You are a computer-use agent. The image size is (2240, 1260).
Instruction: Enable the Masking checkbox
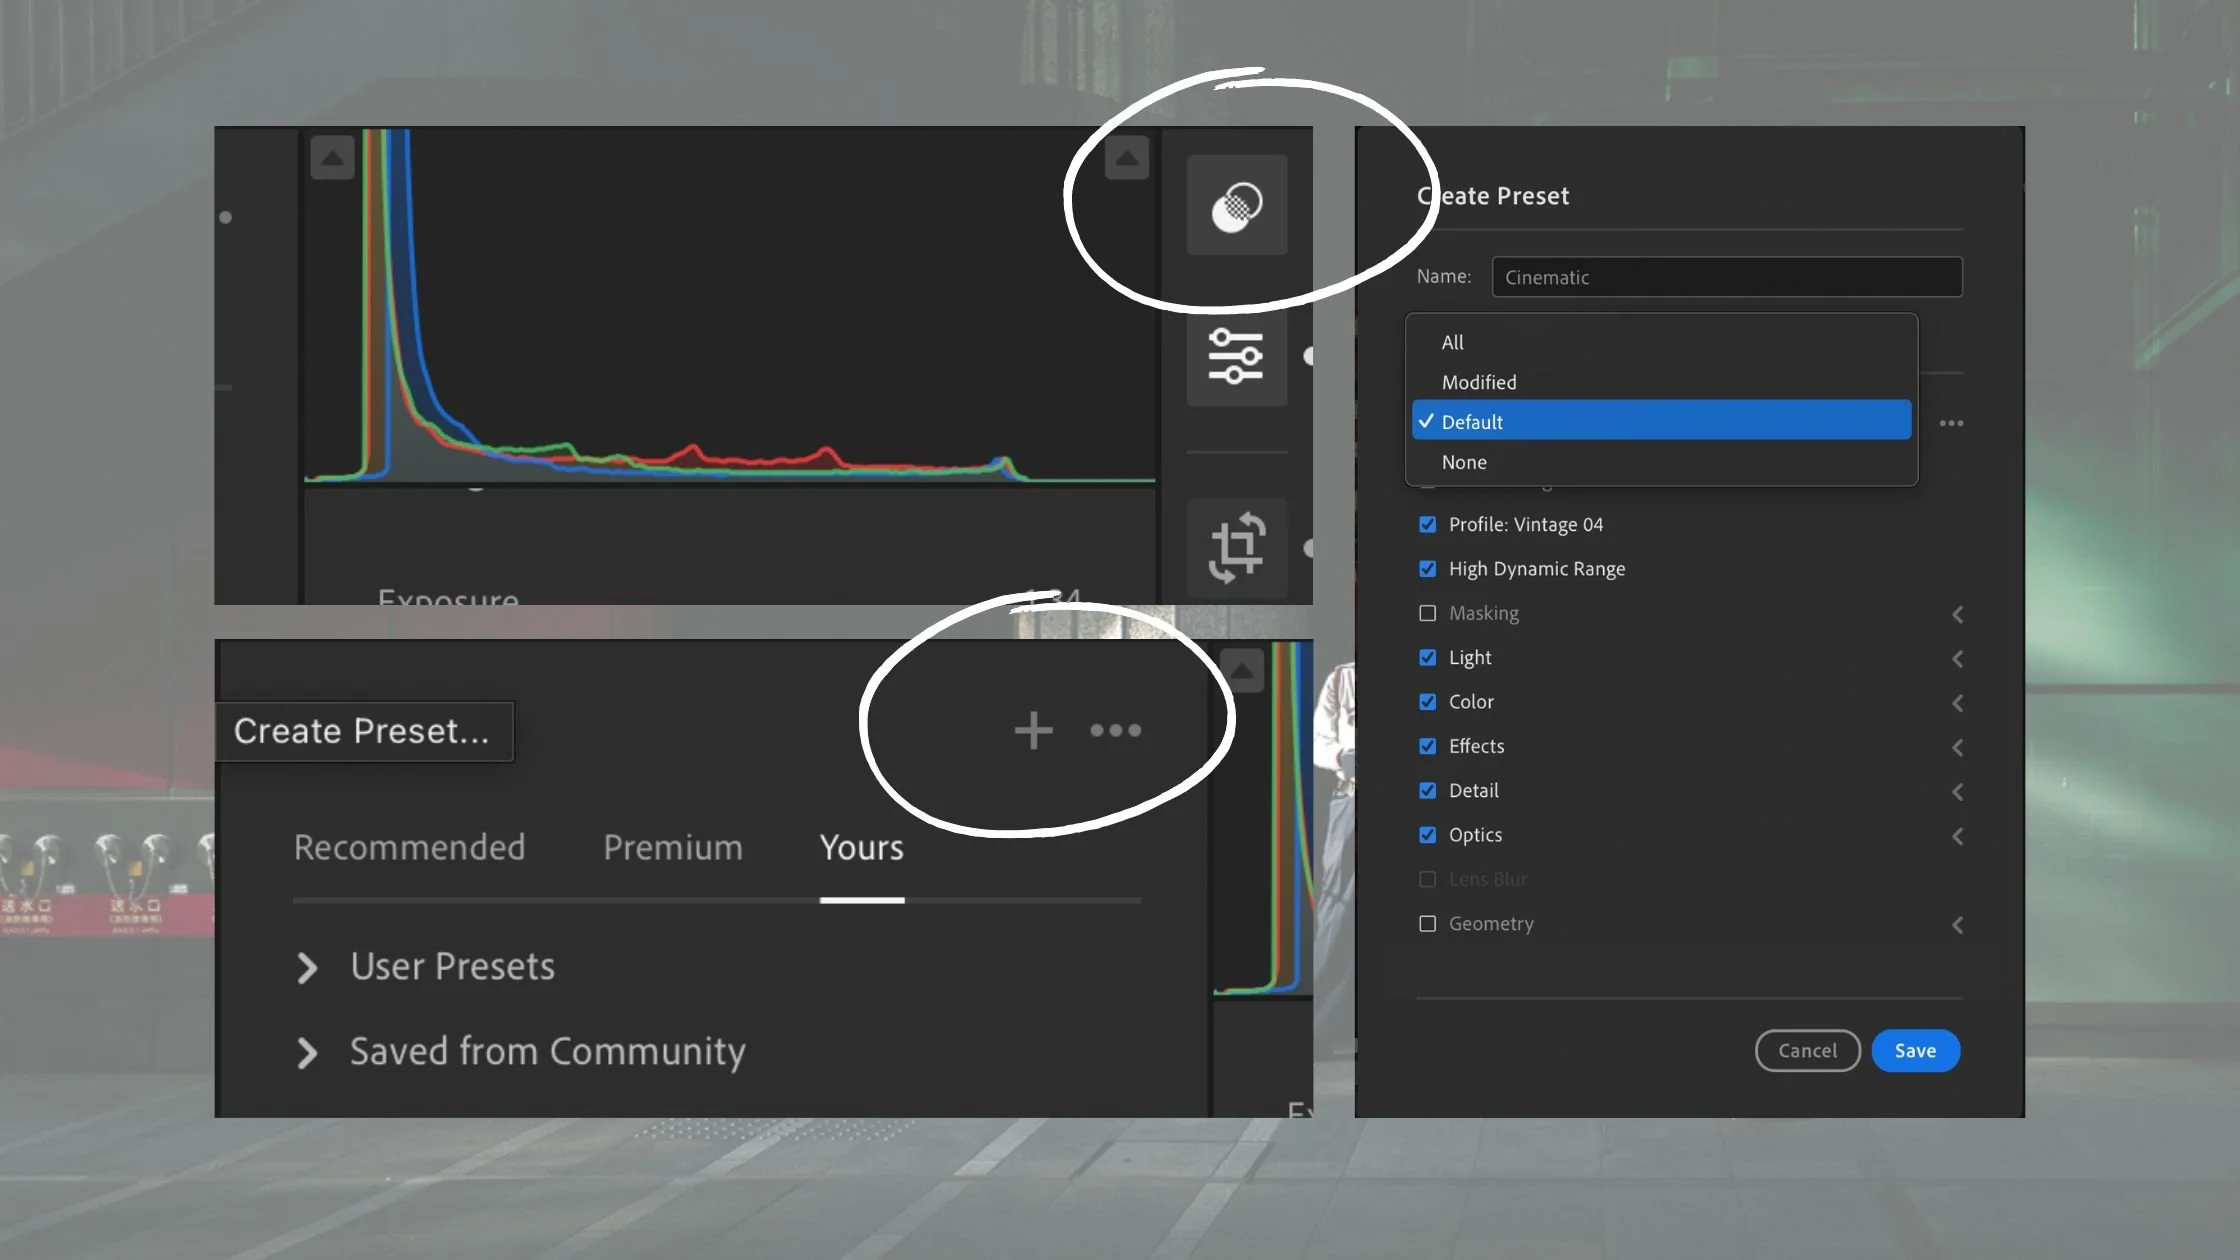coord(1428,613)
